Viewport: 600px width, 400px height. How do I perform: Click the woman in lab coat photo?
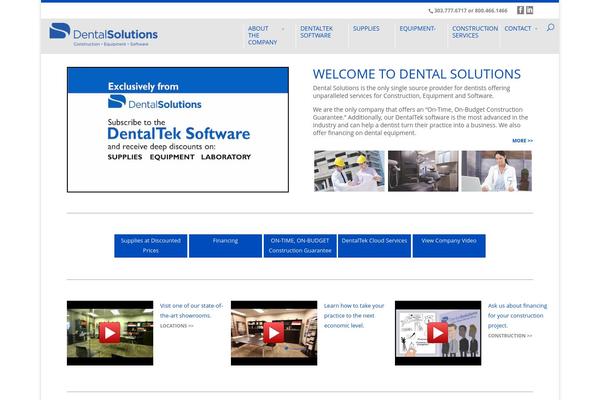tap(496, 171)
